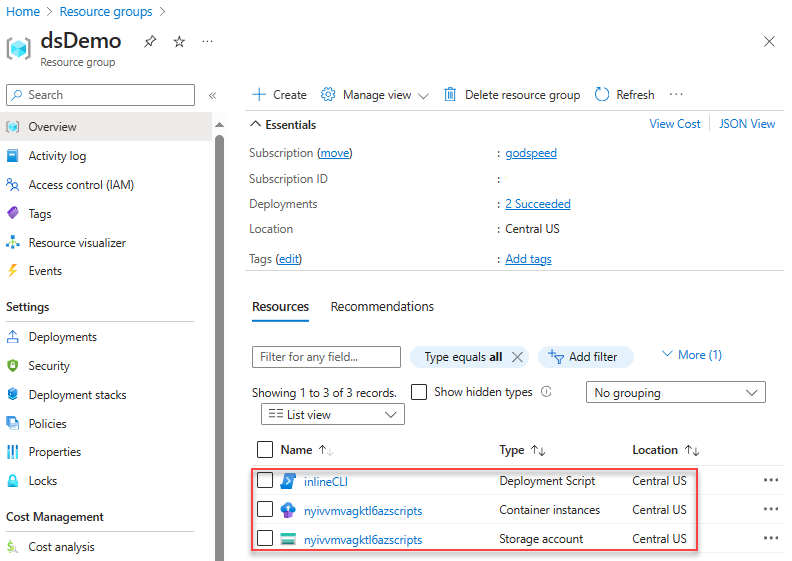Check the inlineCLI row checkbox
Viewport: 792px width, 561px height.
[265, 480]
